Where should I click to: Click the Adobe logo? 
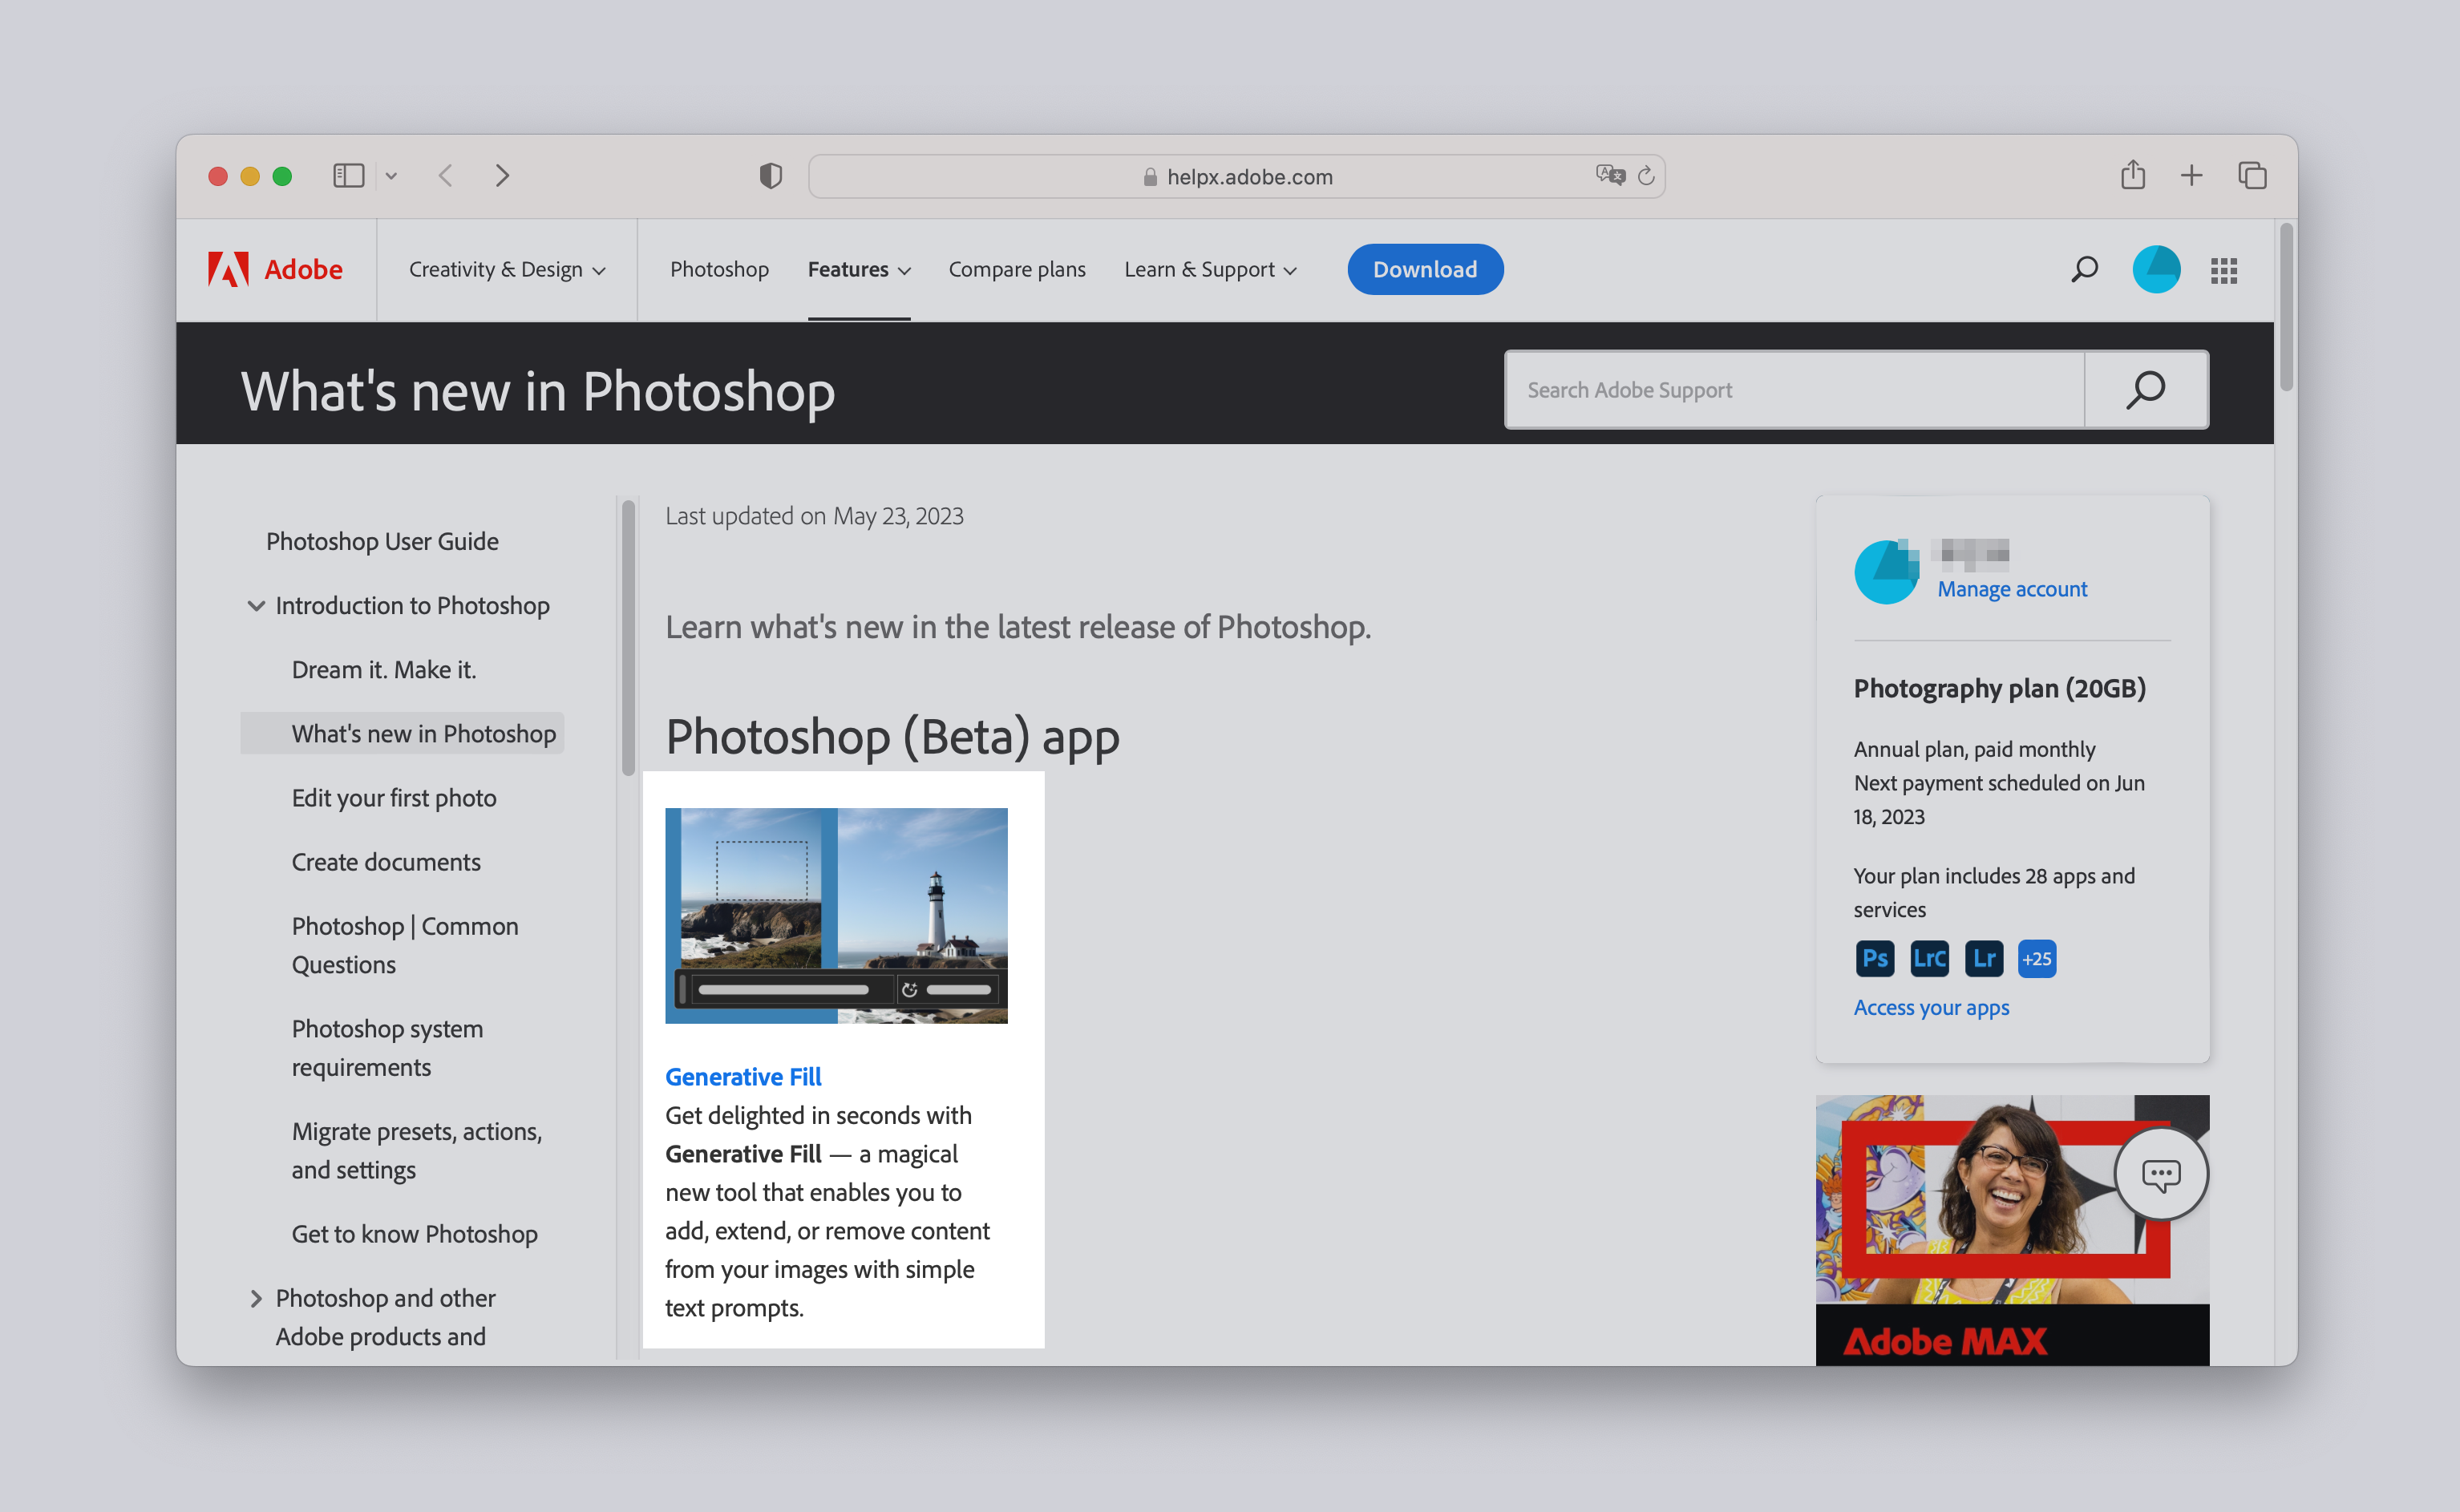point(275,269)
